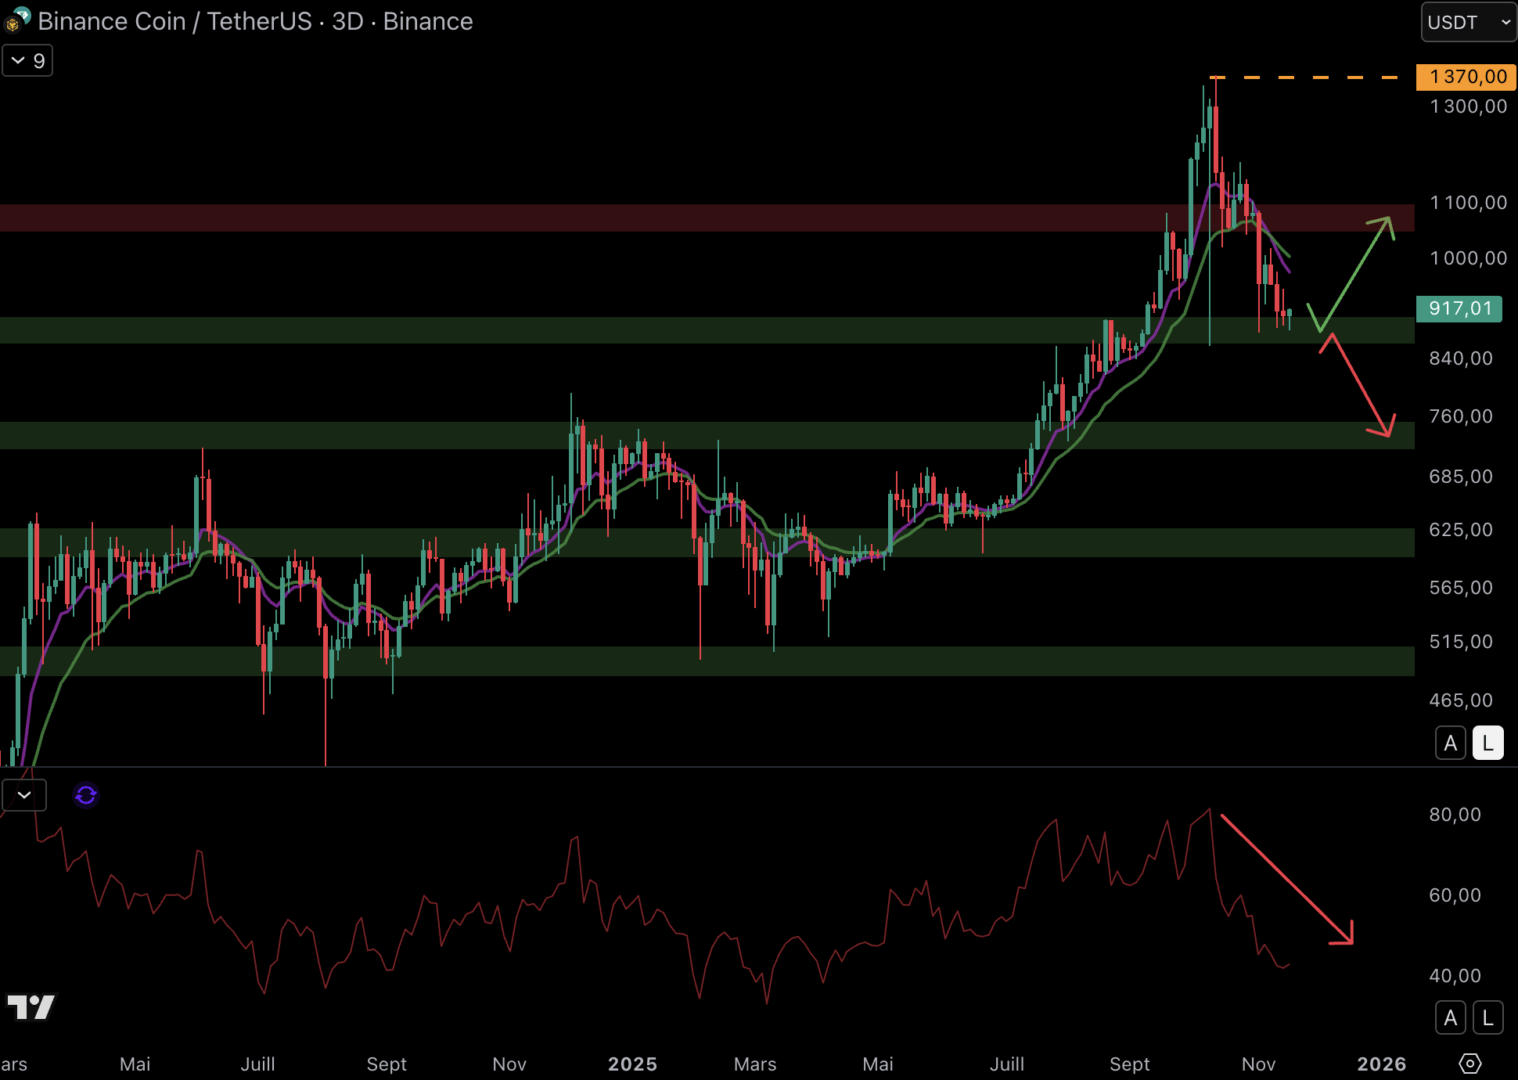Screen dimensions: 1518x1080
Task: Select the red downward arrow on price chart
Action: pyautogui.click(x=1360, y=386)
